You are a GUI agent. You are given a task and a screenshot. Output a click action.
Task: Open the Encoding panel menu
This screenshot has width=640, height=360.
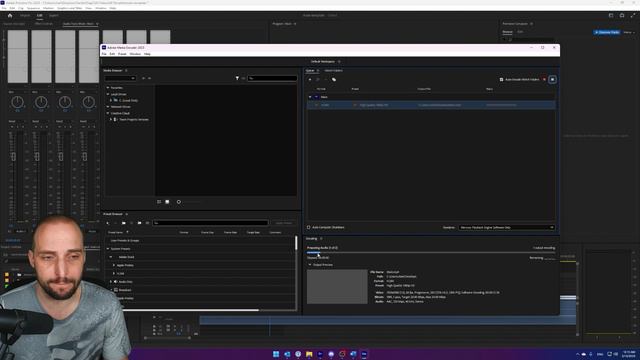point(321,238)
